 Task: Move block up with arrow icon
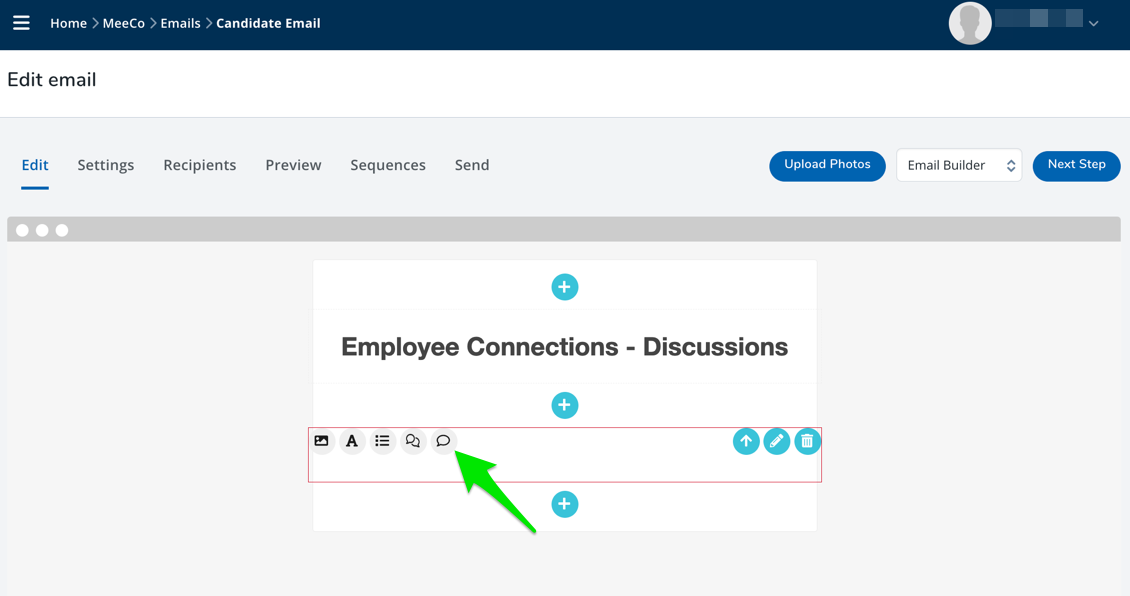[746, 441]
